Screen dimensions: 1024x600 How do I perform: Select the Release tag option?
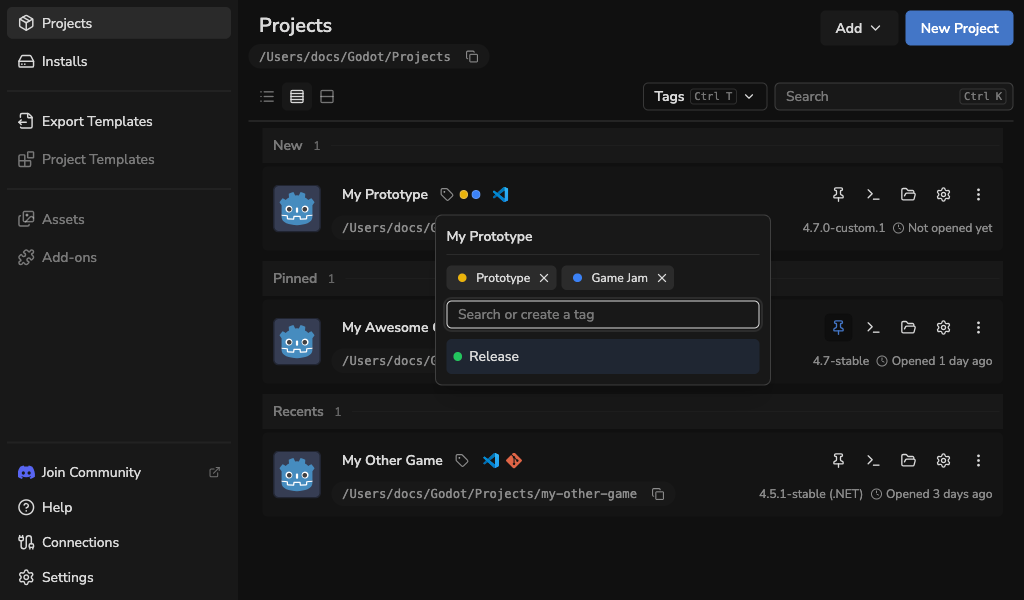[603, 356]
